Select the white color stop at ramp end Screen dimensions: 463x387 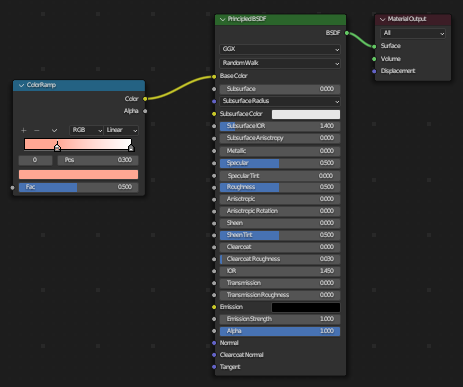click(131, 147)
